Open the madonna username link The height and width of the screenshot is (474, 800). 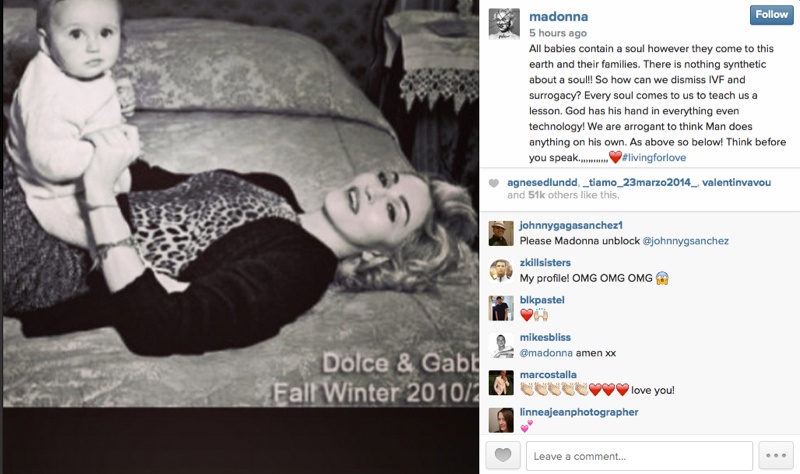pyautogui.click(x=558, y=16)
